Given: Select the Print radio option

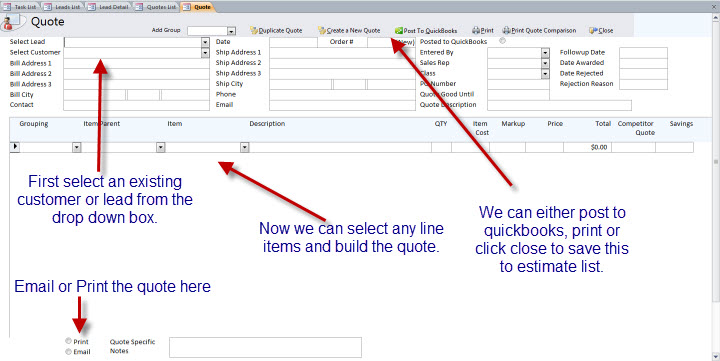Looking at the screenshot, I should click(68, 341).
